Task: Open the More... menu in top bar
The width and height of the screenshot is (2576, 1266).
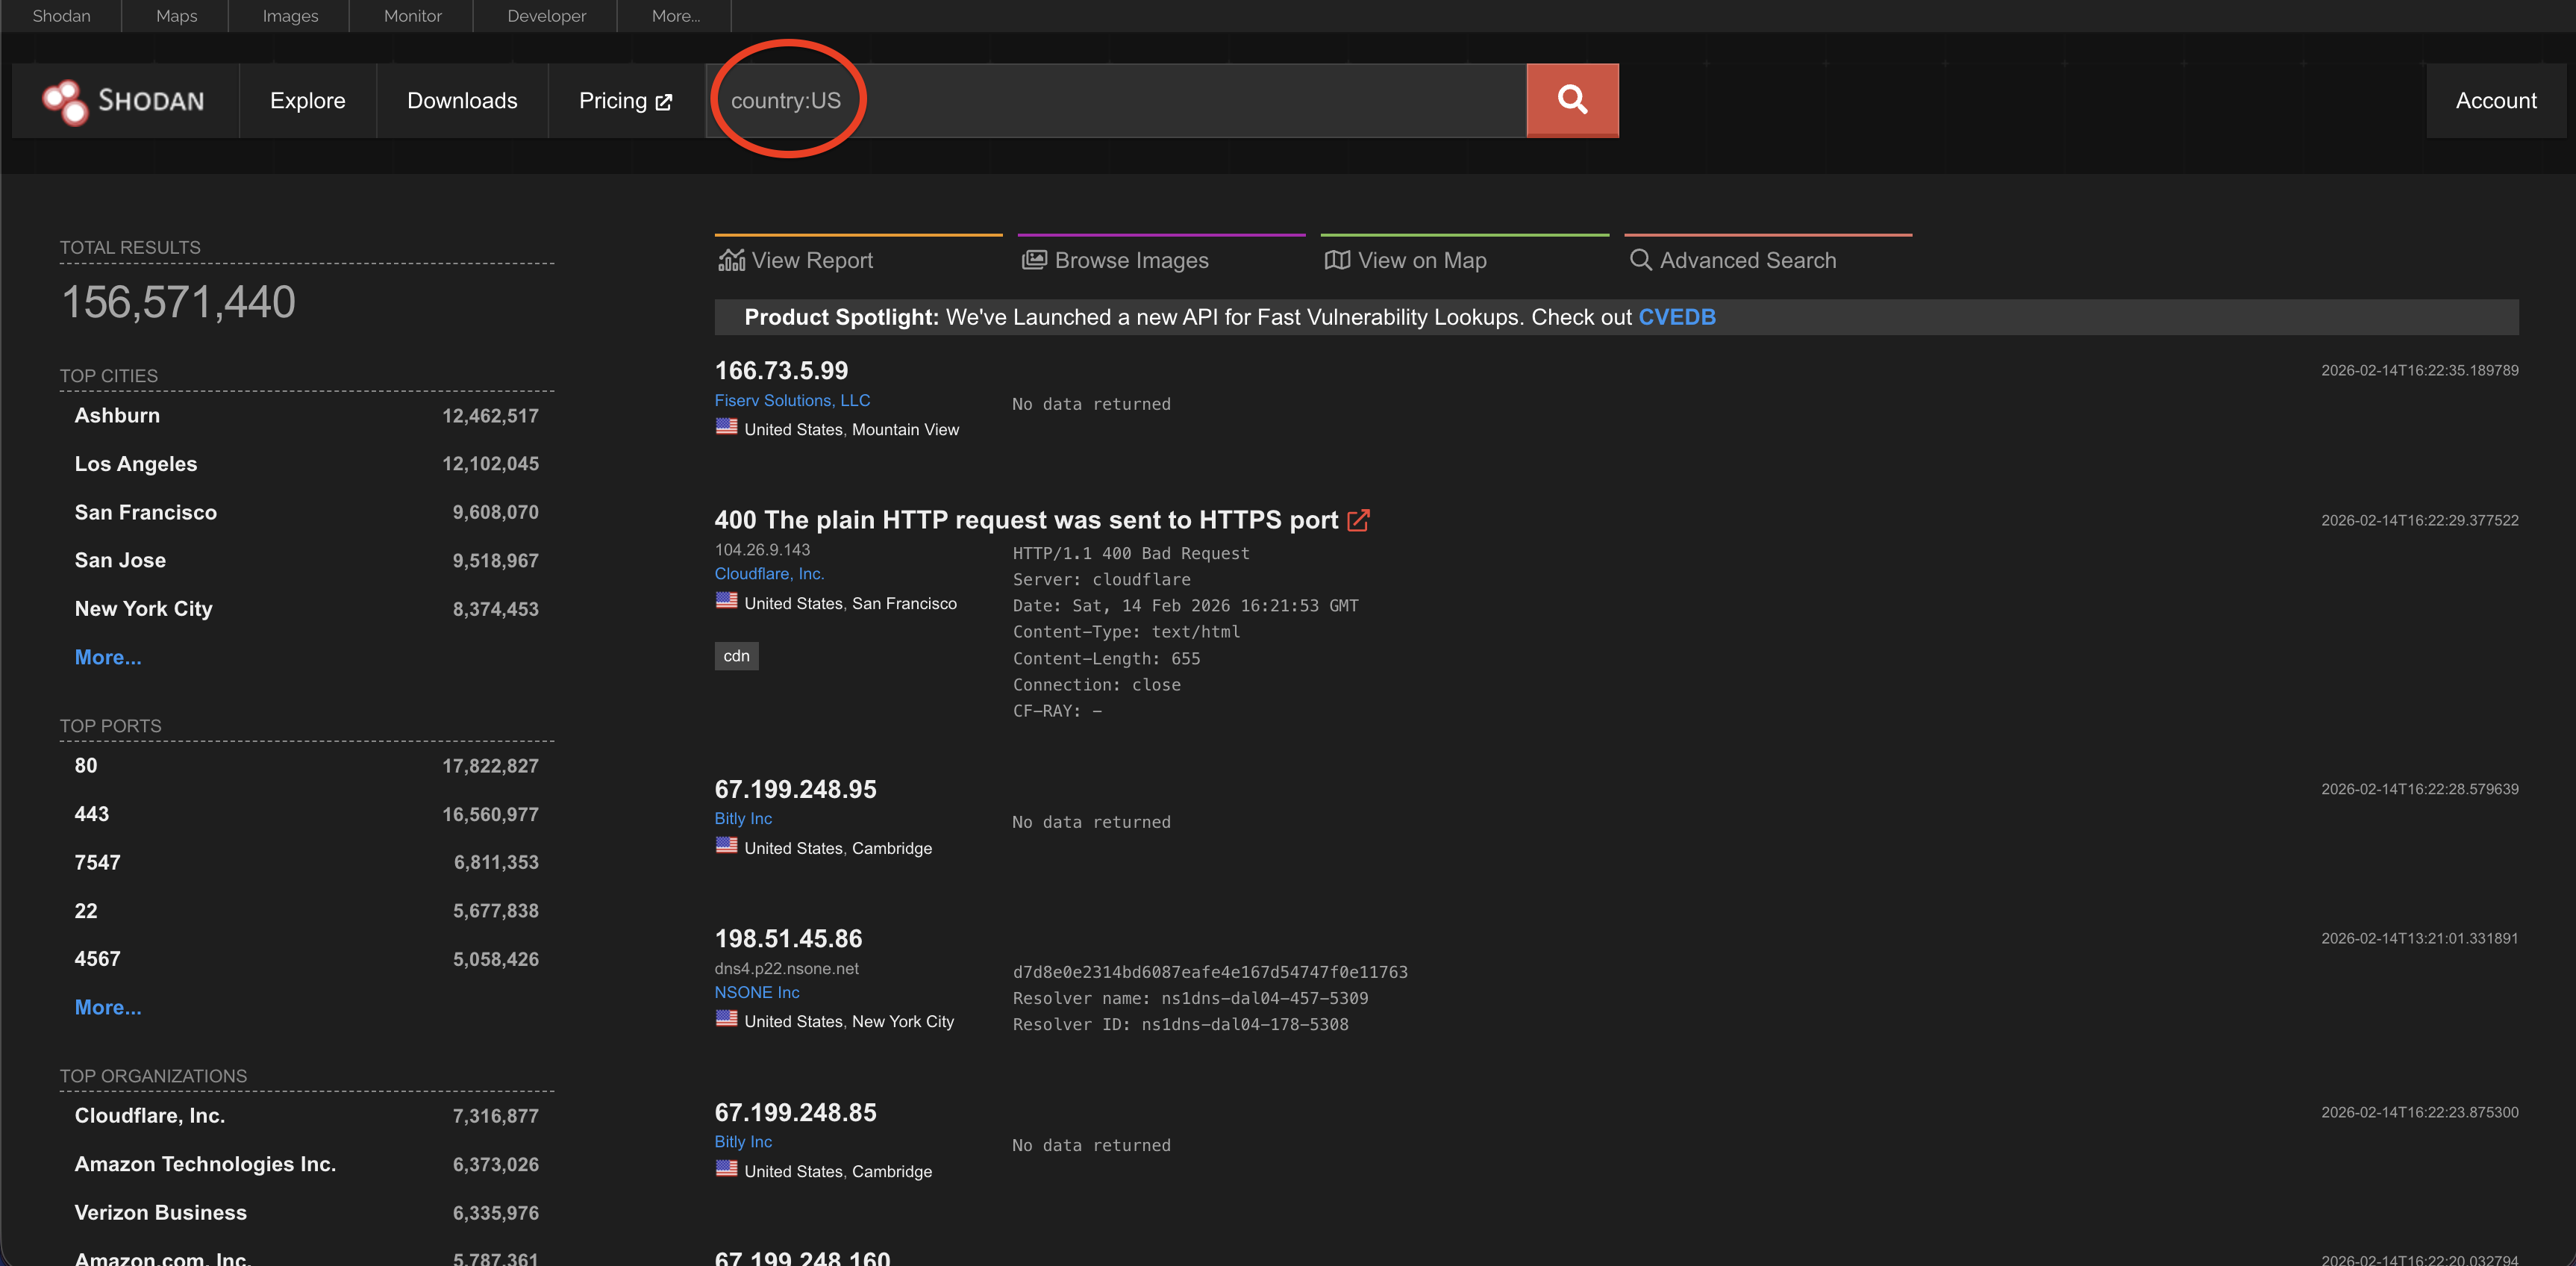Action: (675, 16)
